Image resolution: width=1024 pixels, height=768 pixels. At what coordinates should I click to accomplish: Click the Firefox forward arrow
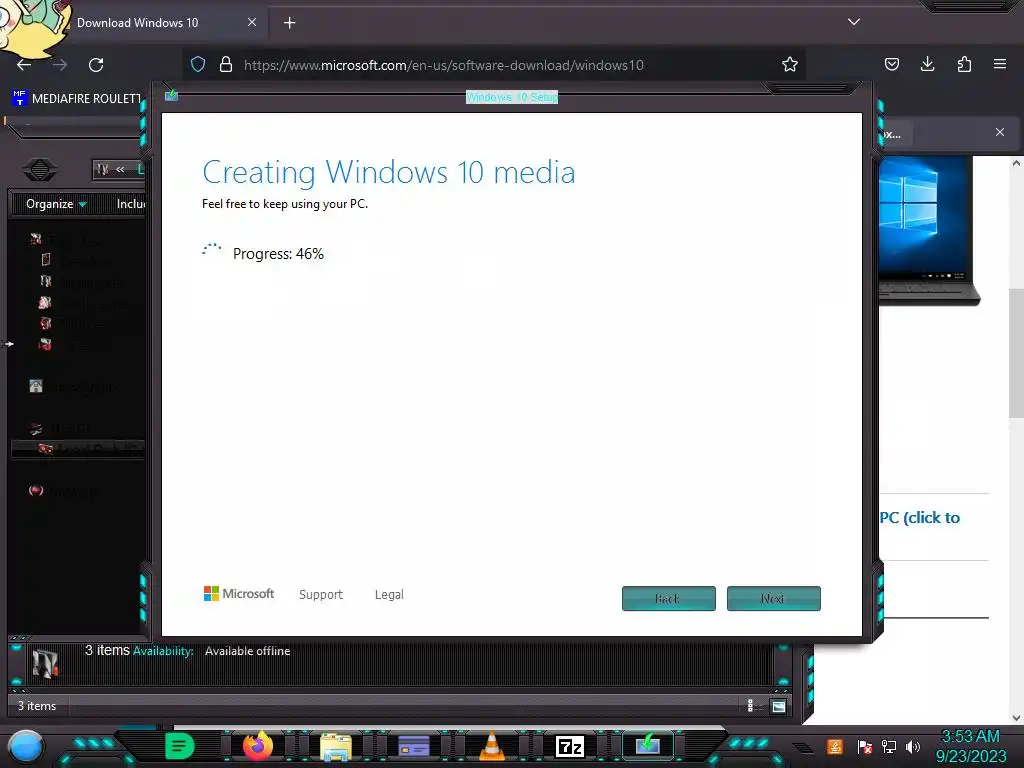60,65
